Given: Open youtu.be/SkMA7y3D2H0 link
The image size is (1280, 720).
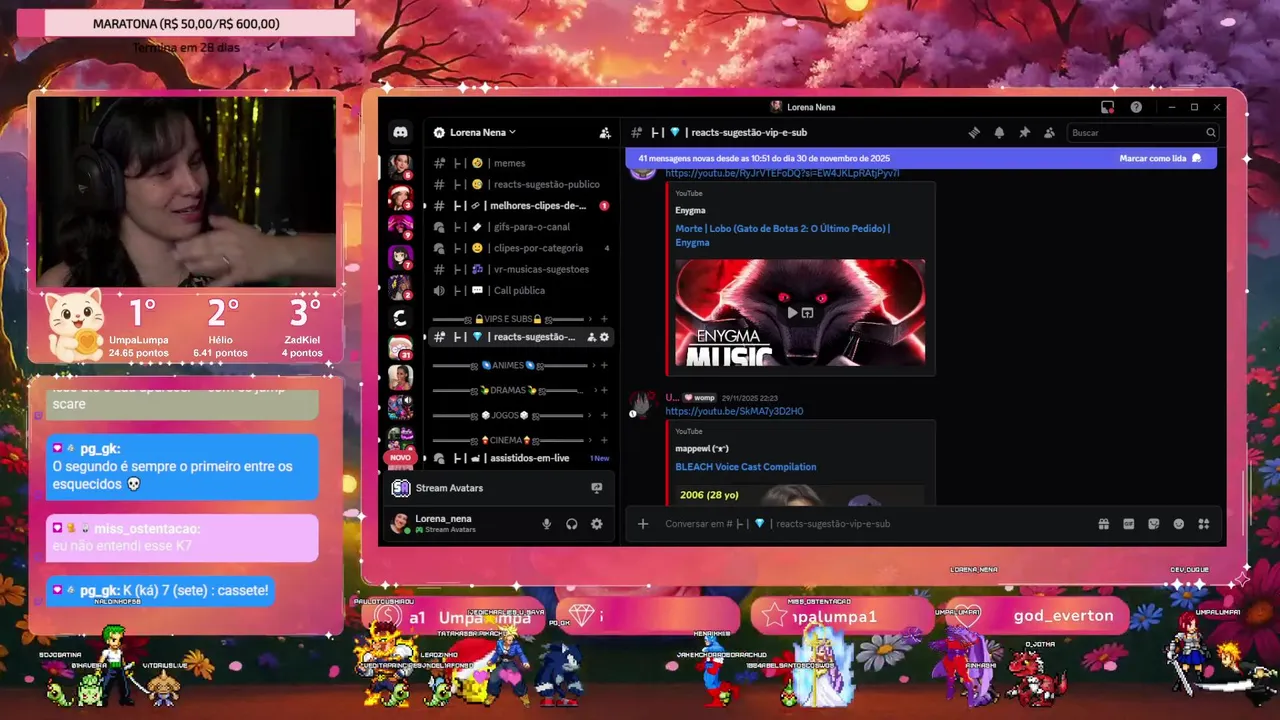Looking at the screenshot, I should [734, 411].
